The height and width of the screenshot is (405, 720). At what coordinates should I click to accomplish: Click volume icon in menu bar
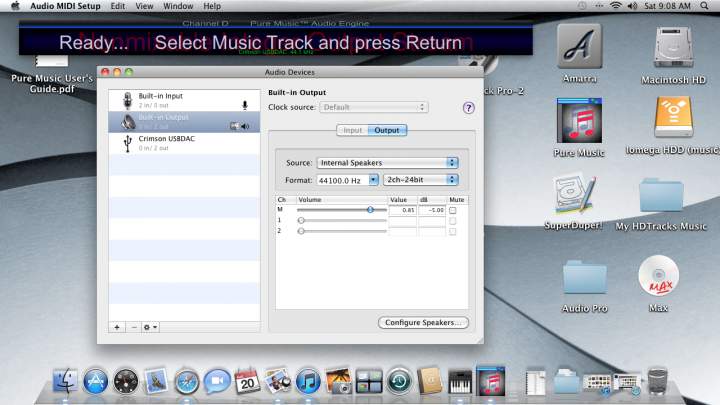(x=632, y=6)
